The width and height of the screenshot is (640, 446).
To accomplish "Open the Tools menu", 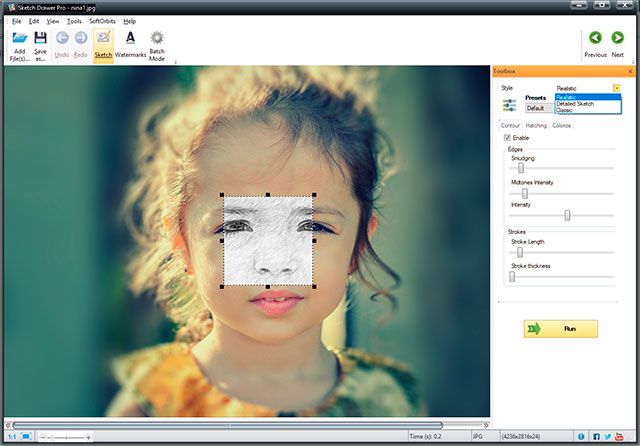I will pyautogui.click(x=74, y=21).
